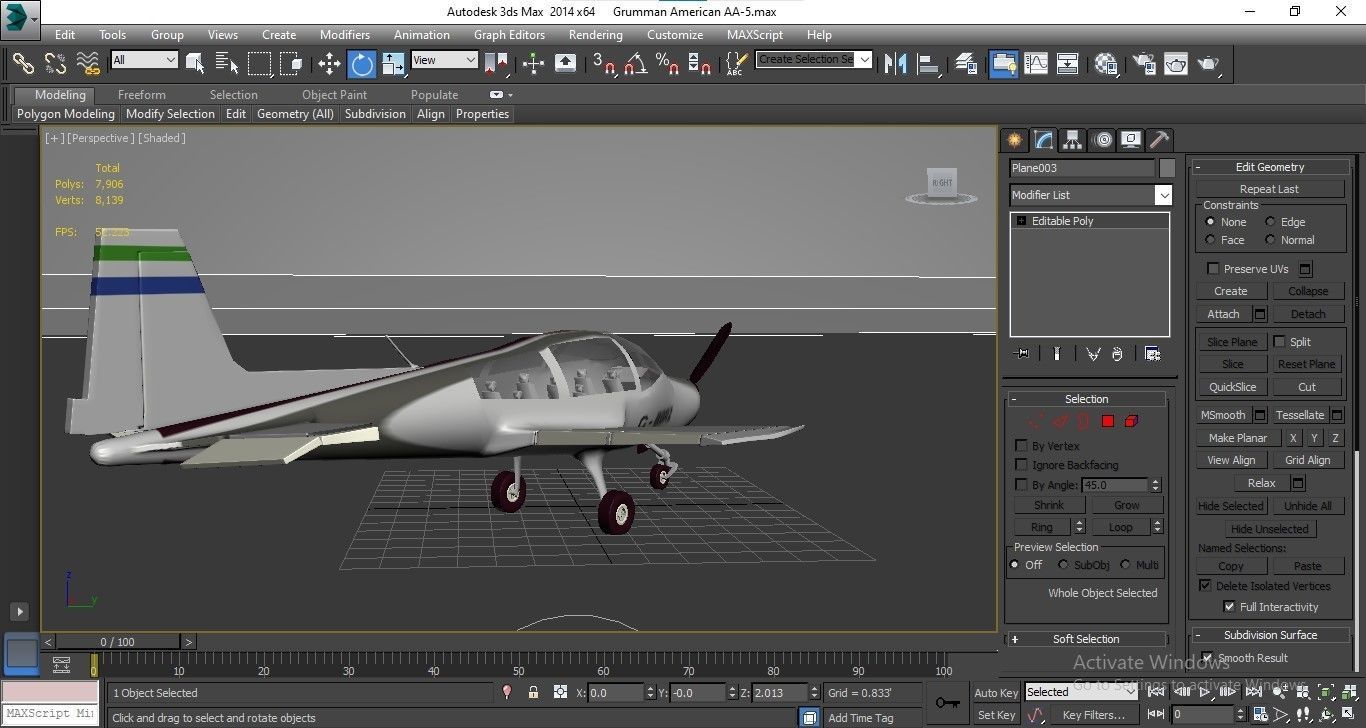Image resolution: width=1366 pixels, height=728 pixels.
Task: Select the Edge constraint radio button
Action: [1270, 222]
